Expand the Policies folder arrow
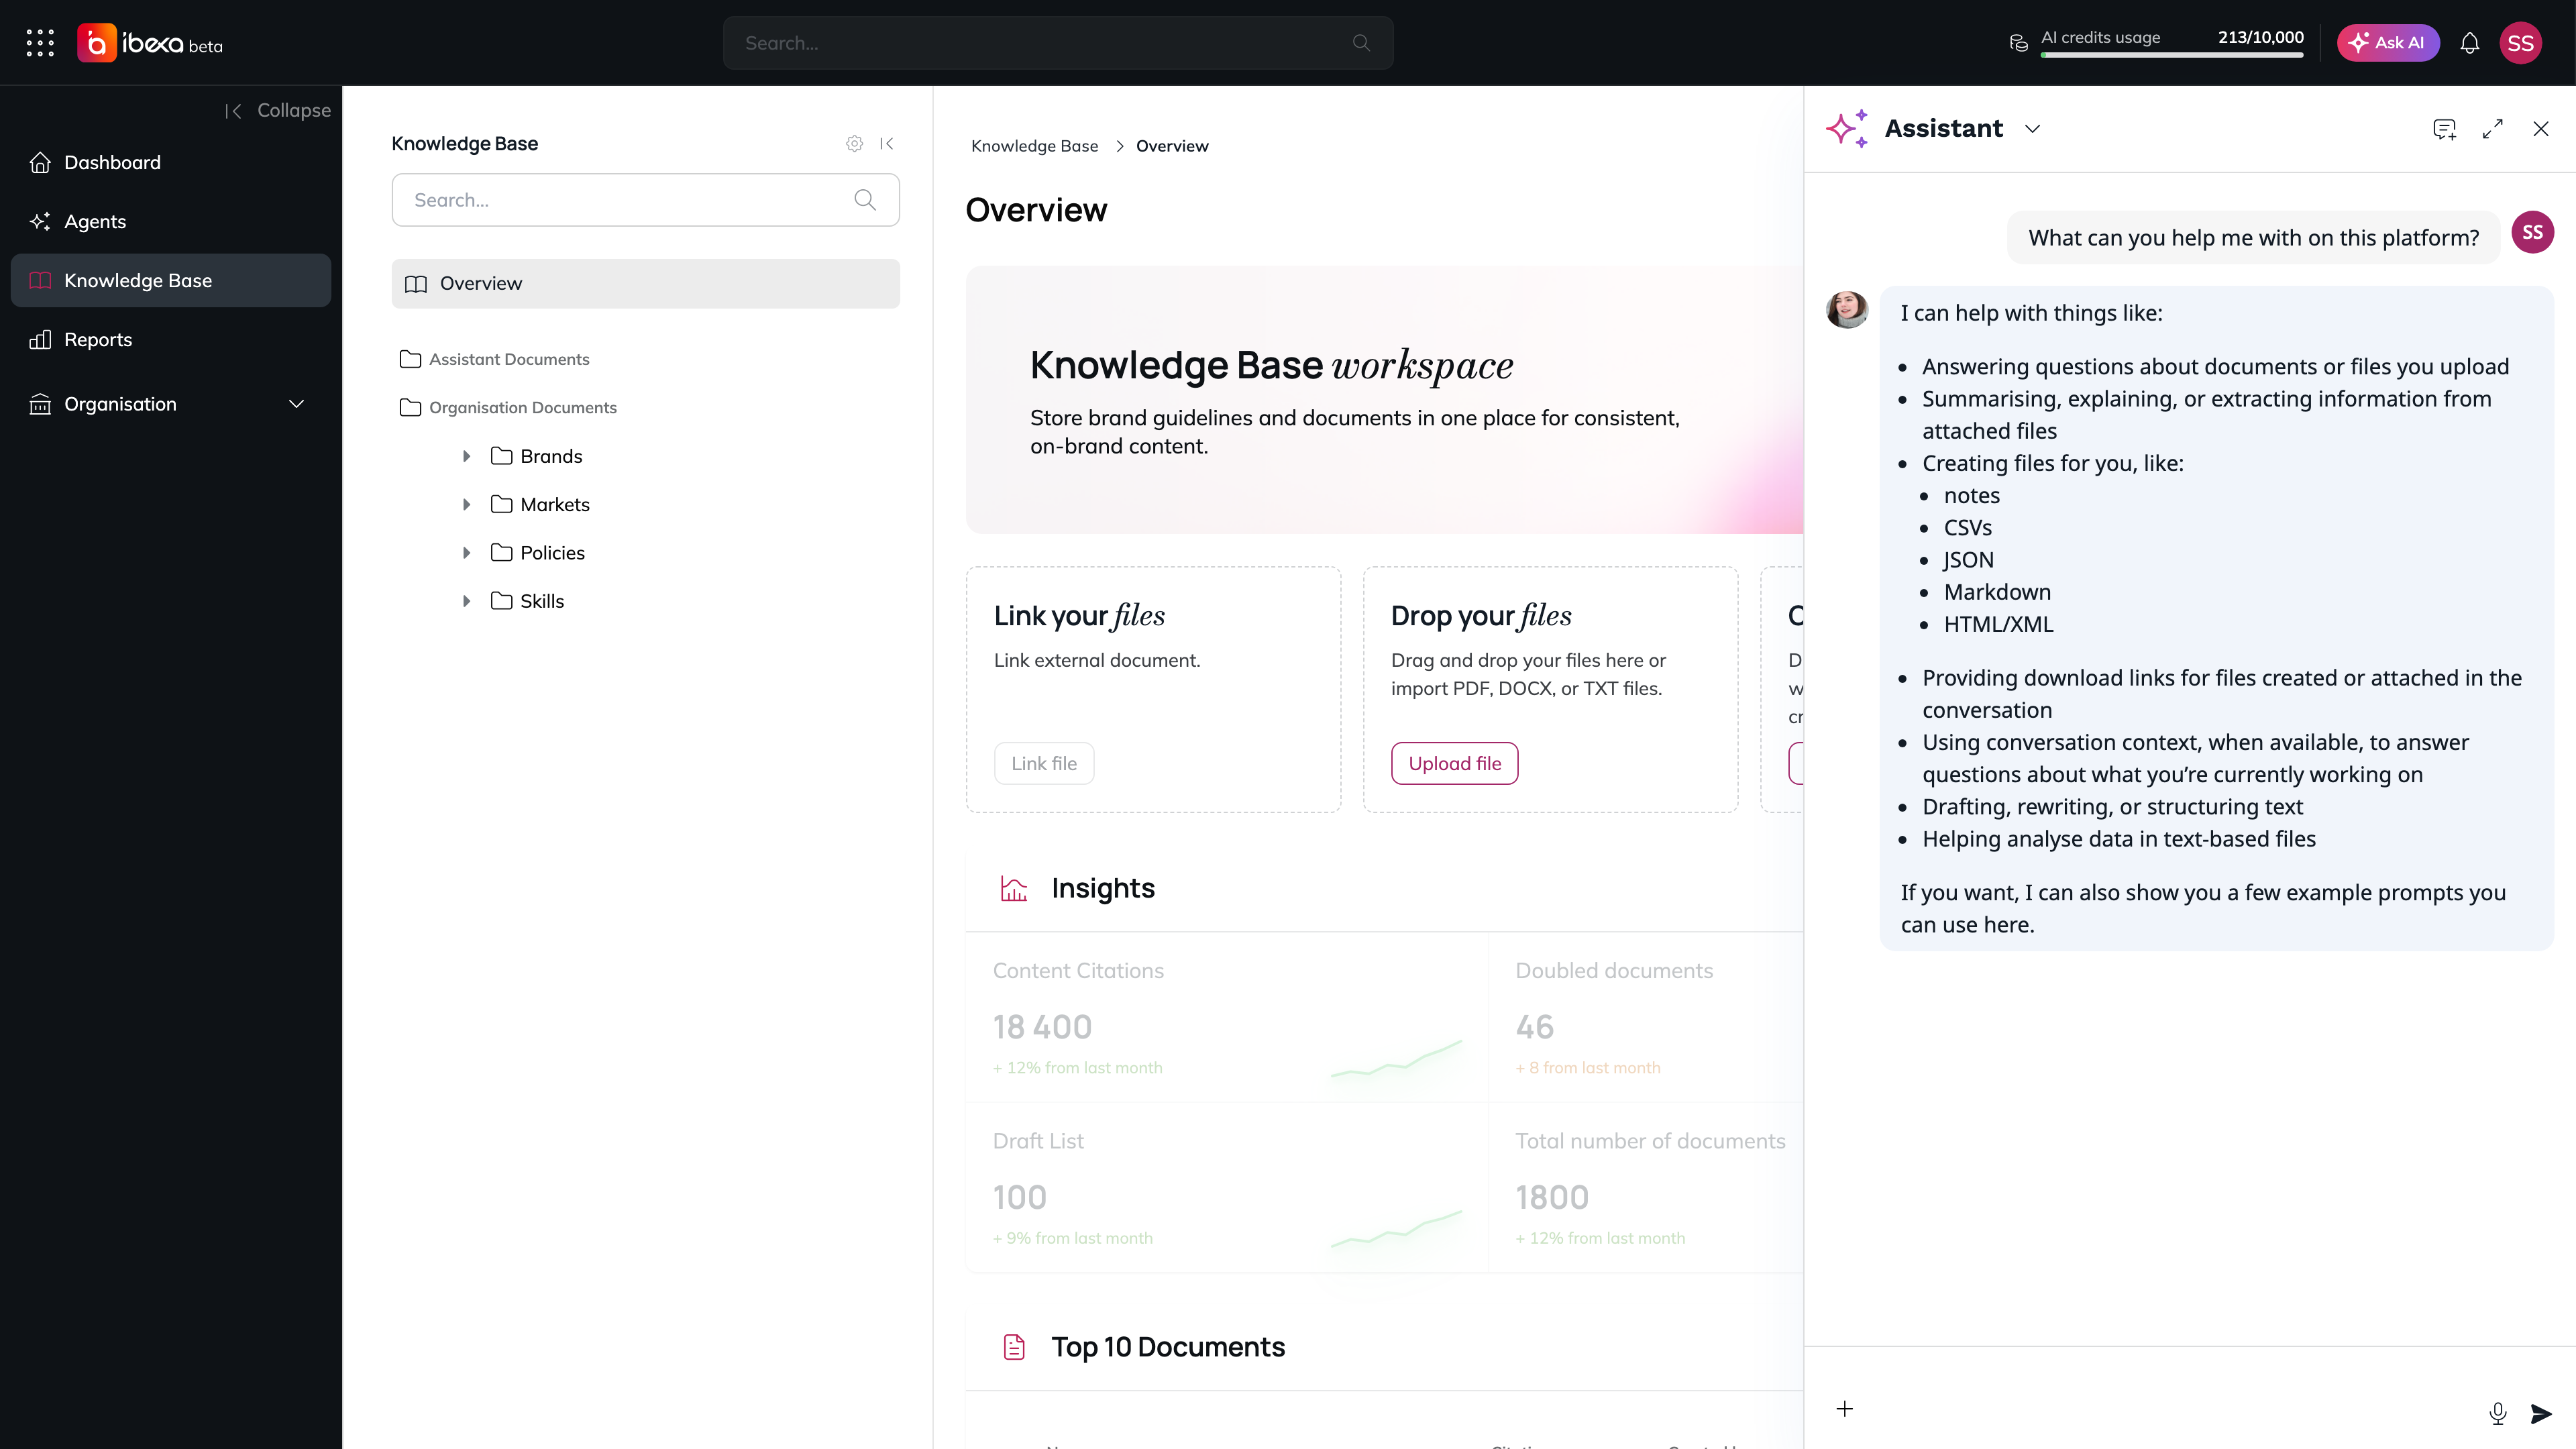Screen dimensions: 2576x1449 tap(466, 553)
